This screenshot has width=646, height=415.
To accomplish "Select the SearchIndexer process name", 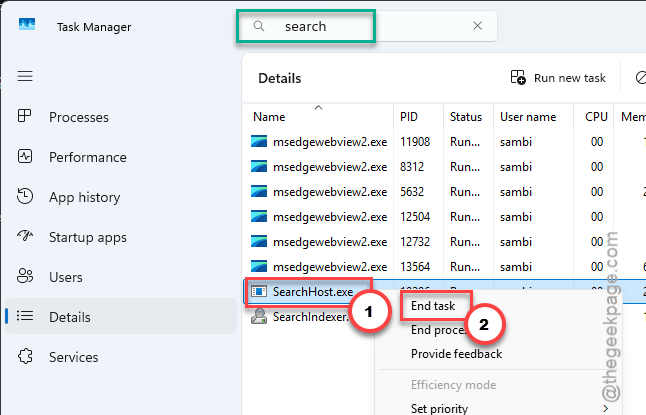I will coord(310,317).
